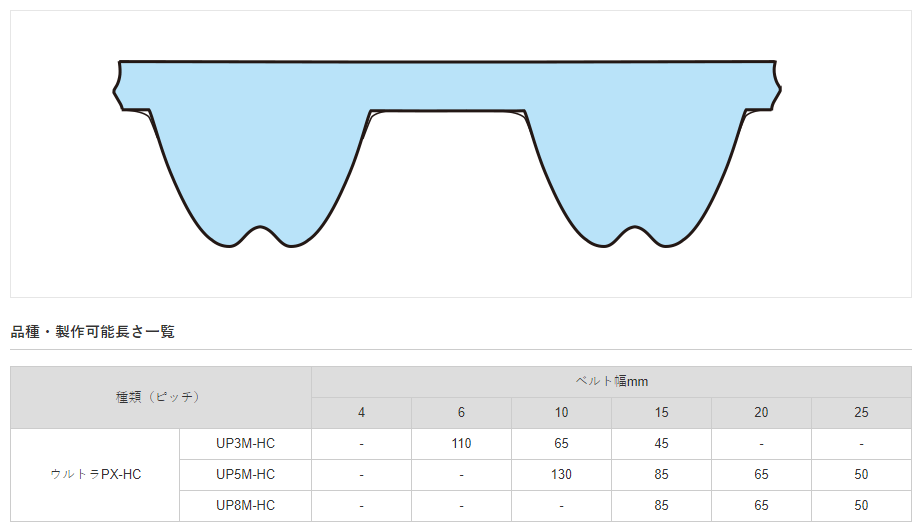Viewport: 919px width, 524px height.
Task: Click the 130 value cell
Action: (x=561, y=474)
